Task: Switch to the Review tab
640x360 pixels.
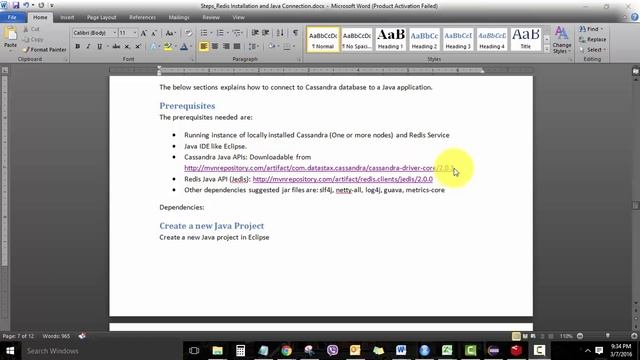Action: pyautogui.click(x=211, y=17)
